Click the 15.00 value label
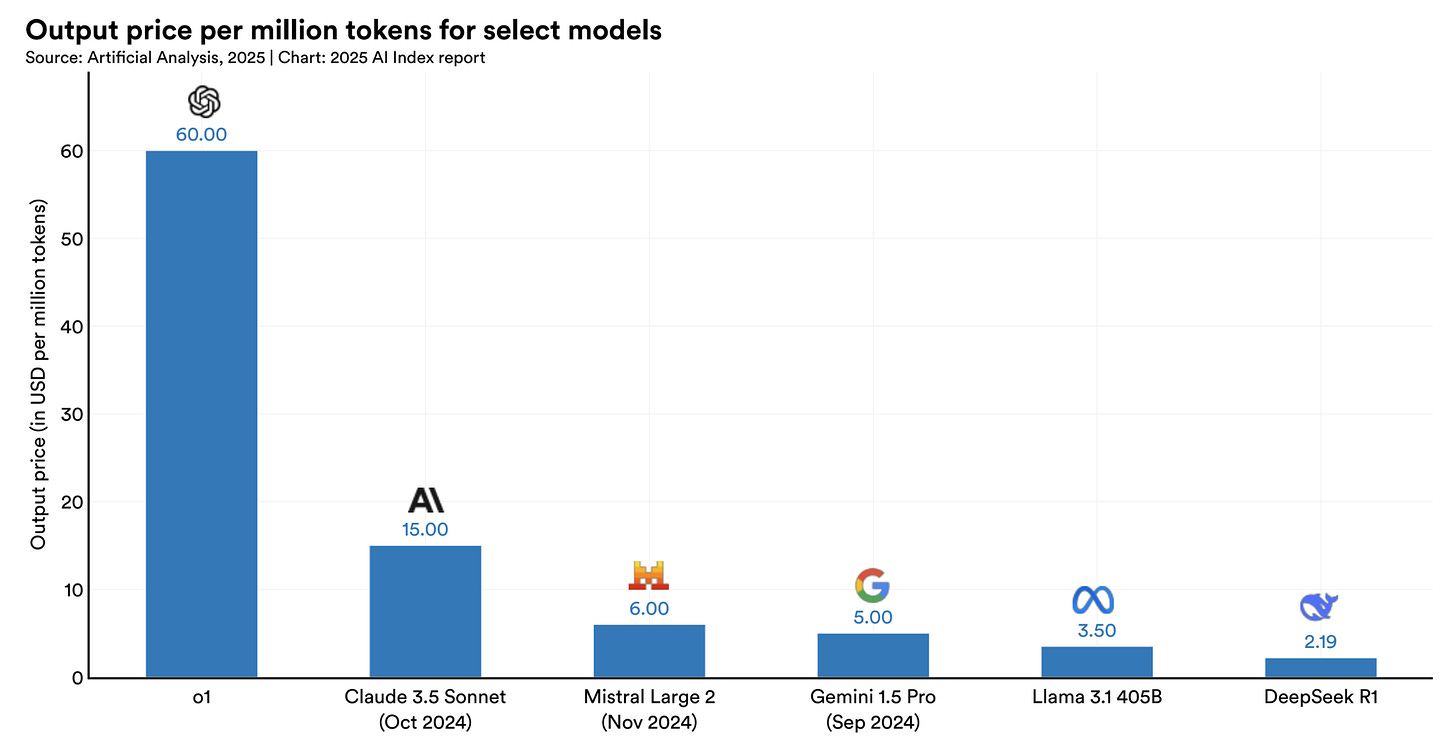Viewport: 1456px width, 748px height. pos(425,529)
